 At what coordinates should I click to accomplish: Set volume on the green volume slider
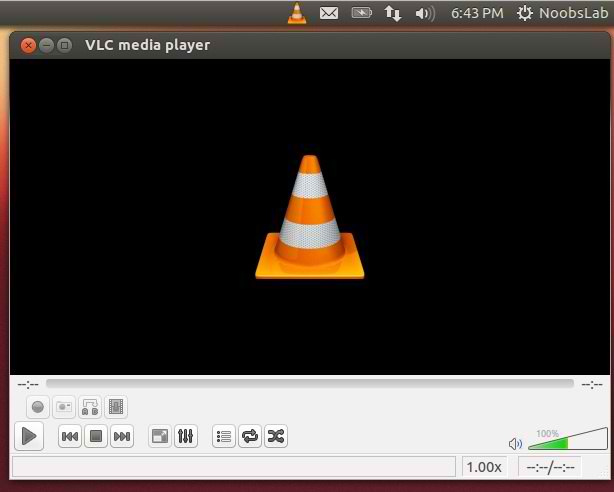tap(568, 439)
